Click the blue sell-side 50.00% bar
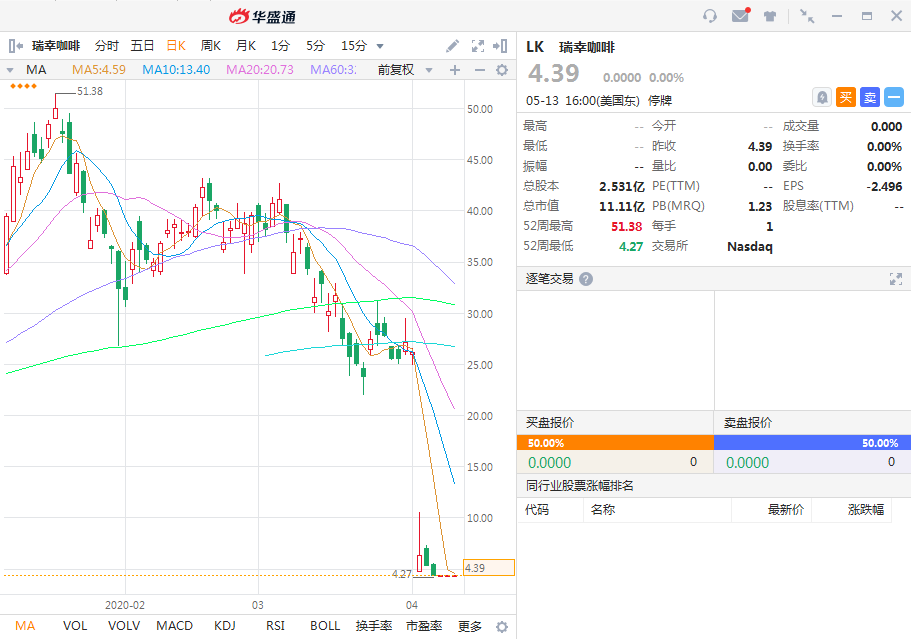911x639 pixels. (812, 443)
